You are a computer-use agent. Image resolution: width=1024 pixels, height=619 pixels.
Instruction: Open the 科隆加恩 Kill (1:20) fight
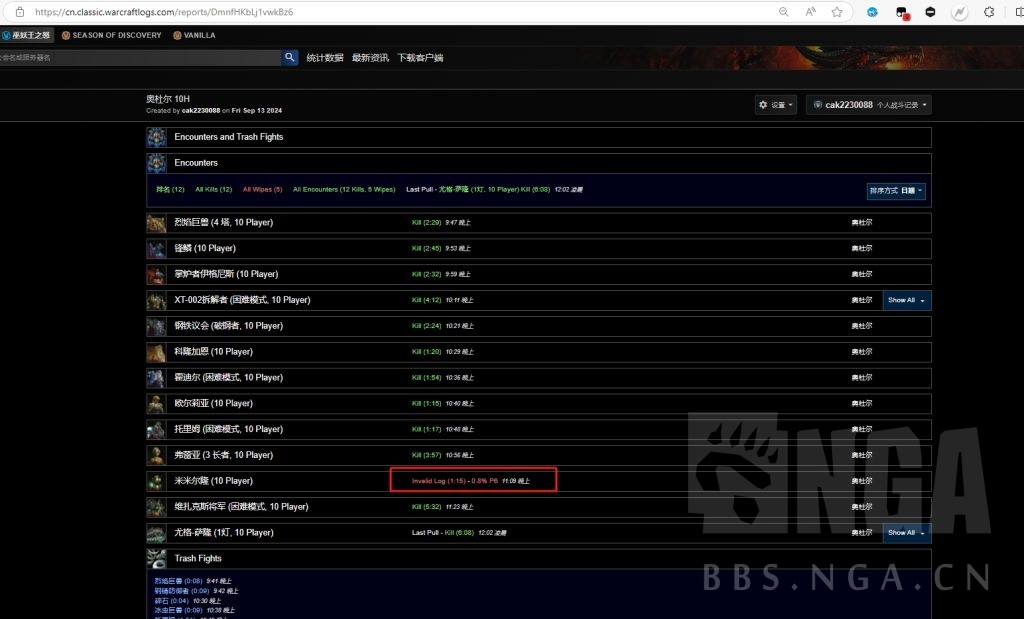(426, 352)
